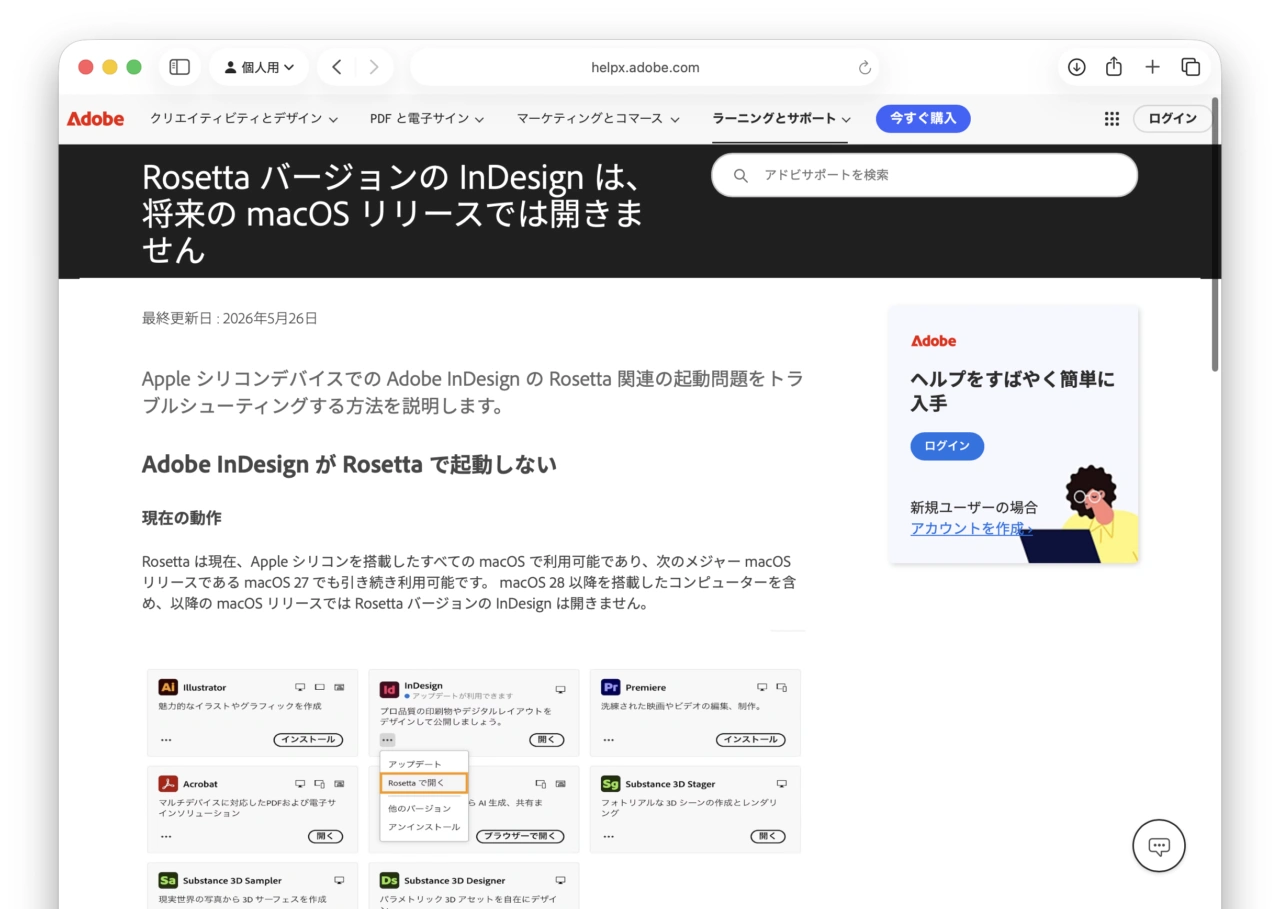Click the magnifier icon in the search box

point(741,175)
